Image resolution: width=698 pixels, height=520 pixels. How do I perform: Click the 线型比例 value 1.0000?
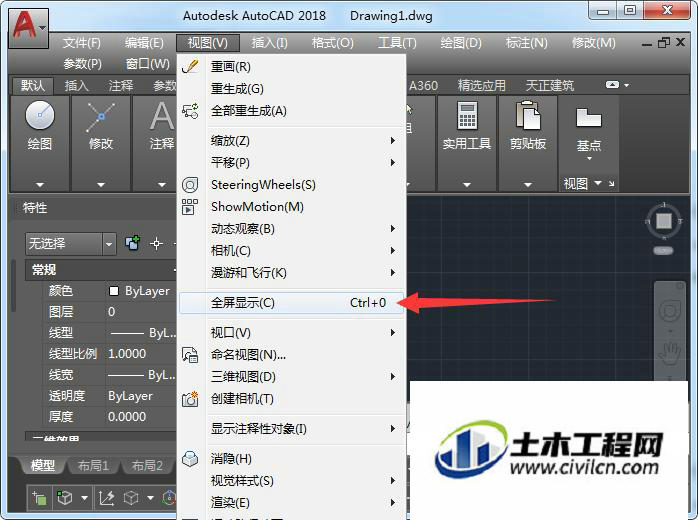127,354
